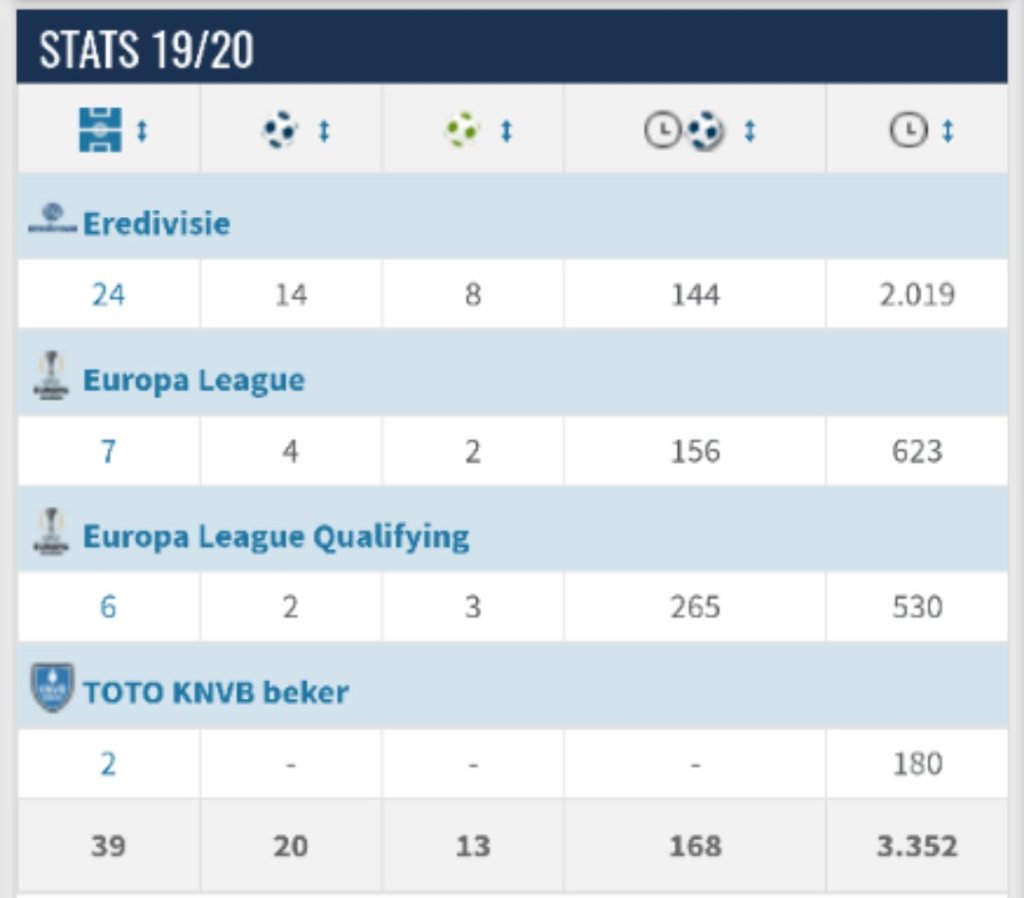The height and width of the screenshot is (898, 1024).
Task: Click the Europa League Qualifying trophy logo
Action: coord(51,534)
